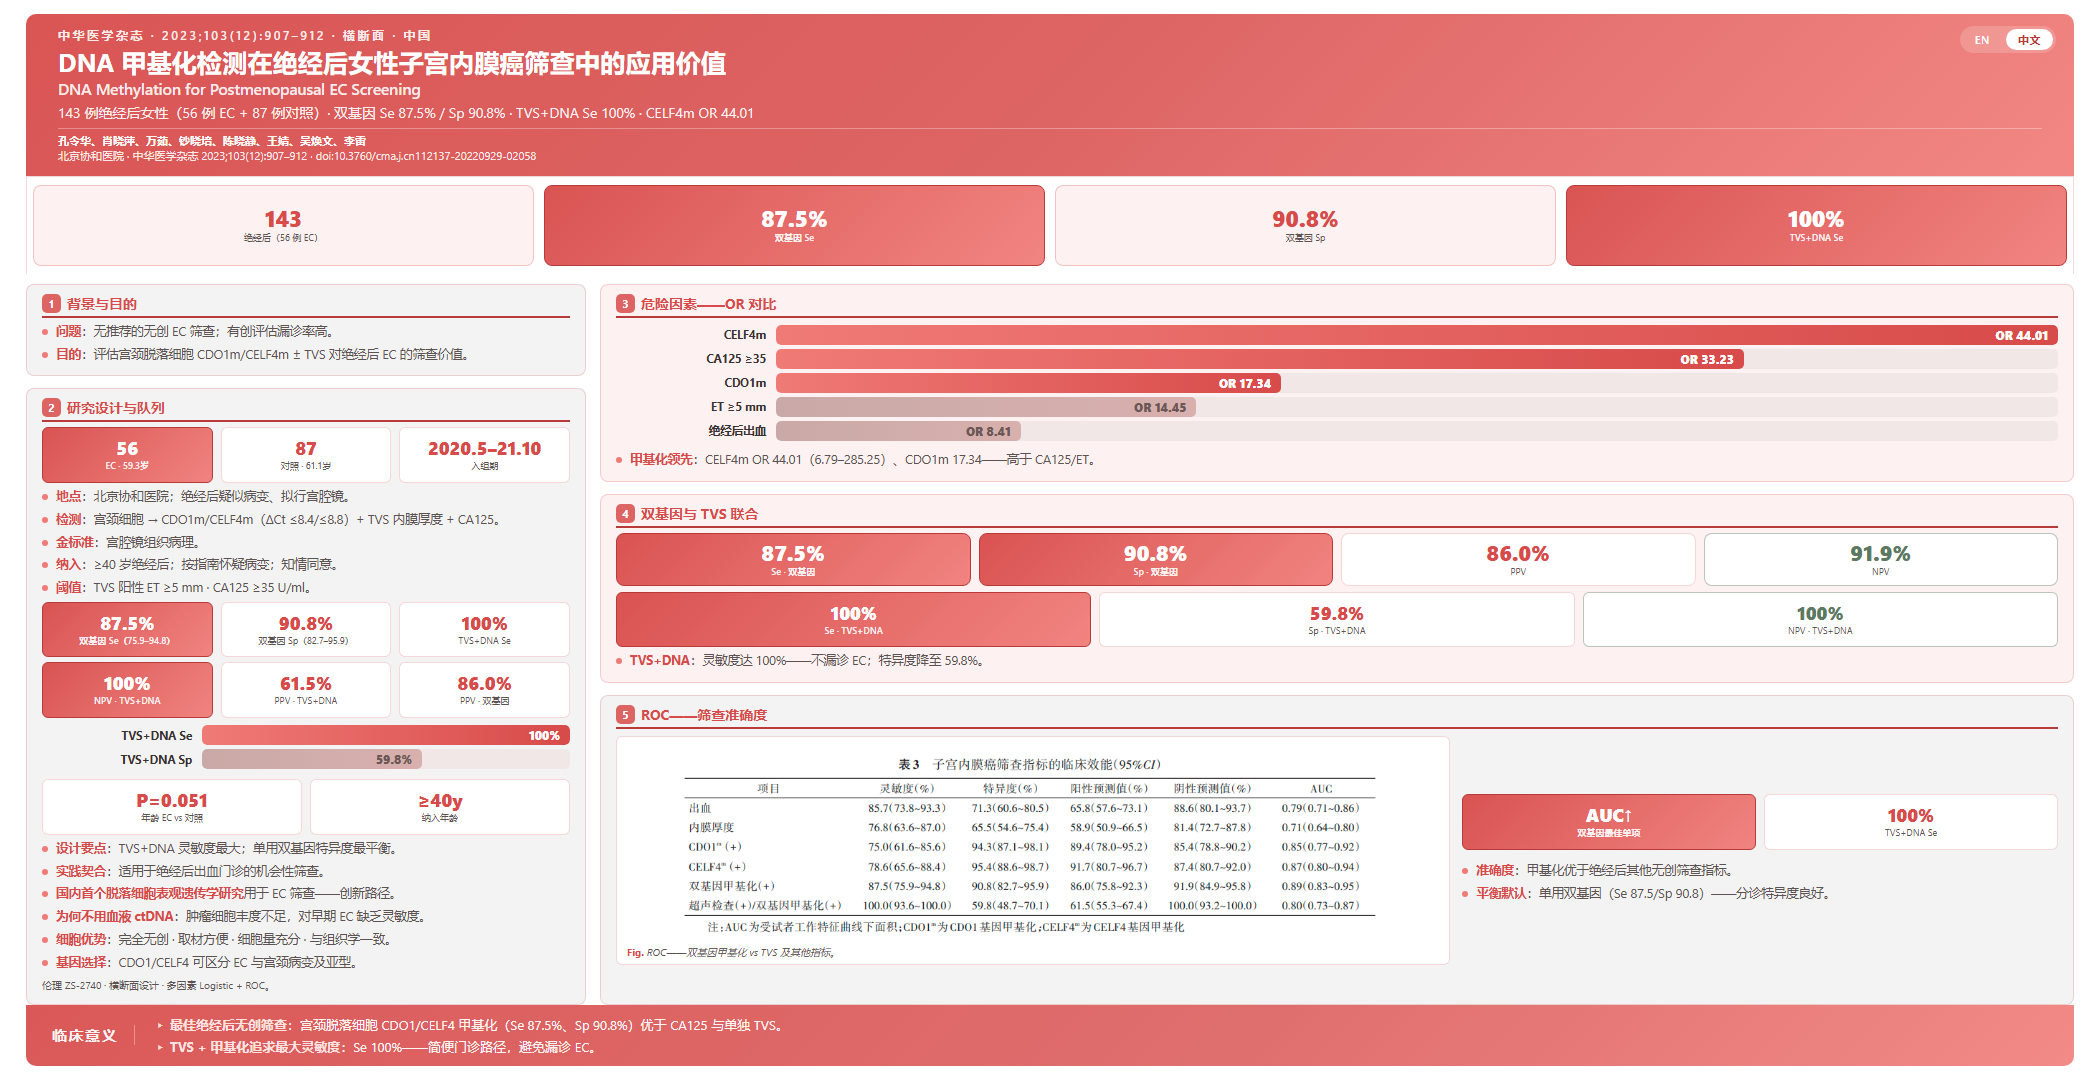Click the 基因选择 bullet about CDO1/CELF4
Image resolution: width=2100 pixels, height=1080 pixels.
click(207, 962)
